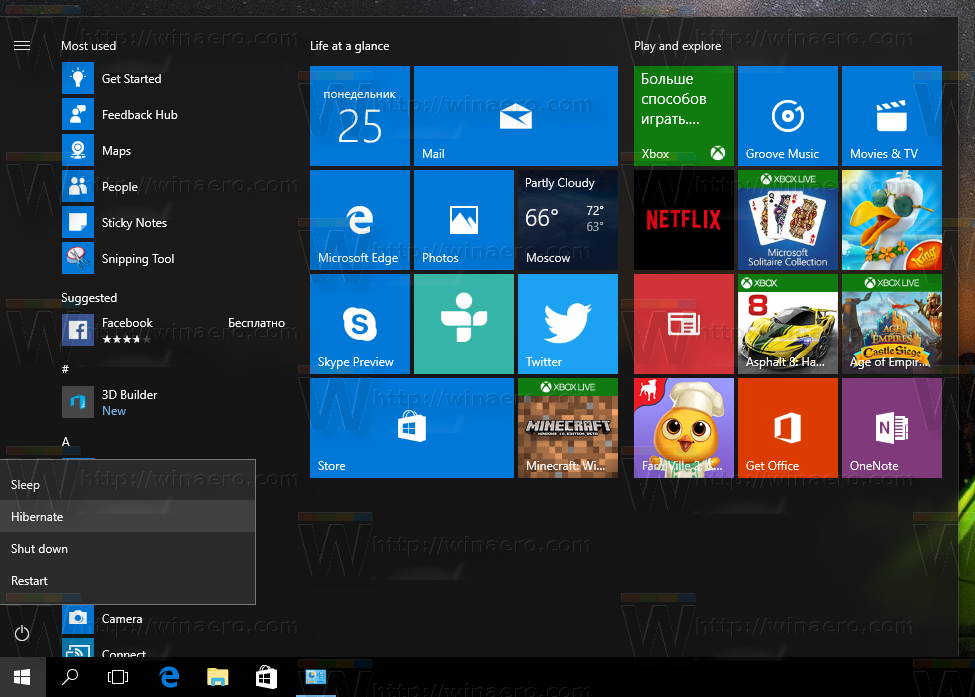Launch Edge from the taskbar
Screen dimensions: 975x697
pos(169,677)
